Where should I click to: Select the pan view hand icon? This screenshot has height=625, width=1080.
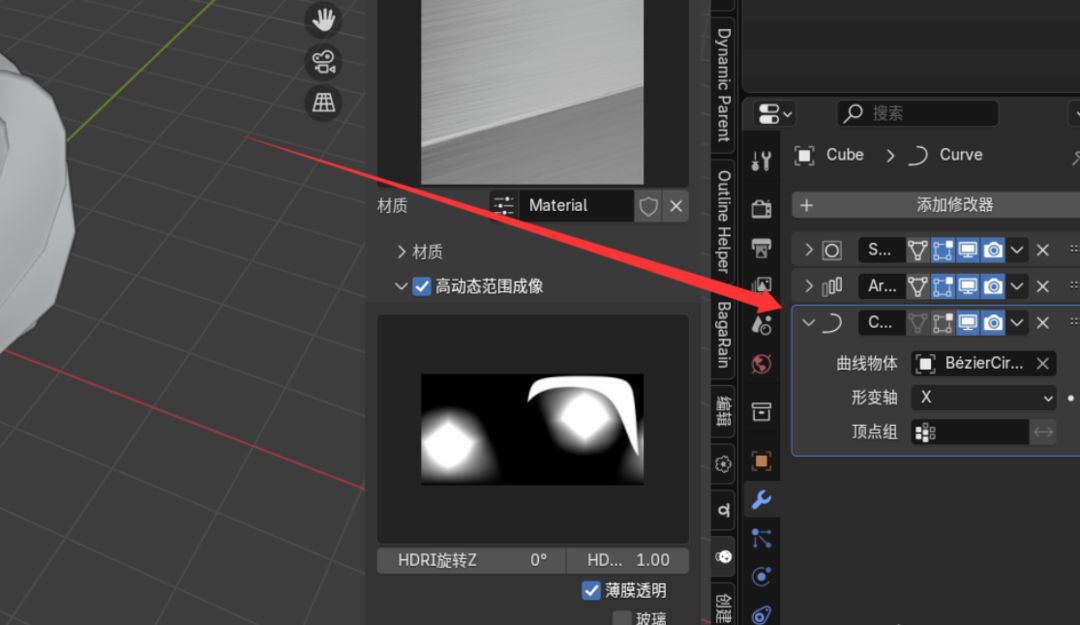(323, 20)
